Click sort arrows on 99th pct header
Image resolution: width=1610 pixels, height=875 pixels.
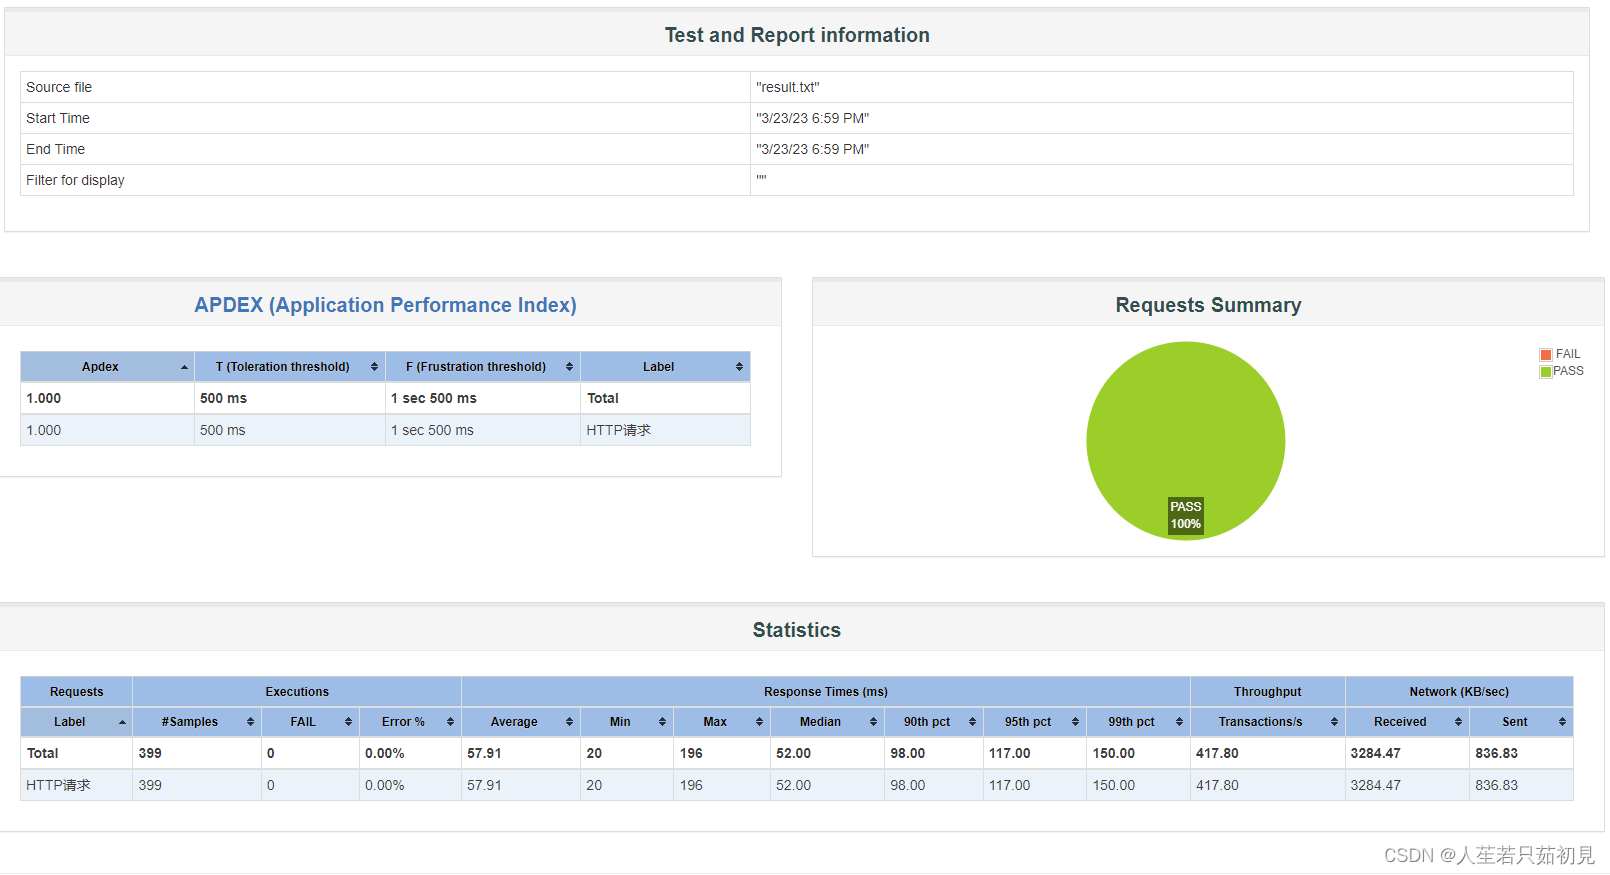pyautogui.click(x=1179, y=722)
